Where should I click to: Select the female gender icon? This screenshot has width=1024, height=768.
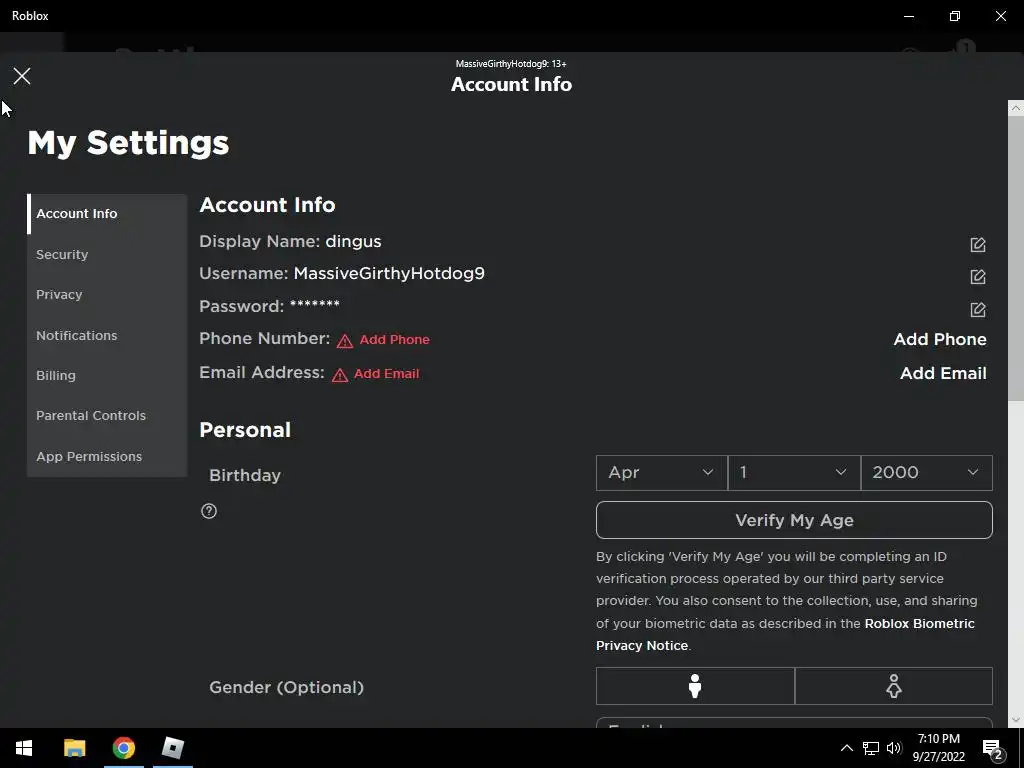(893, 686)
